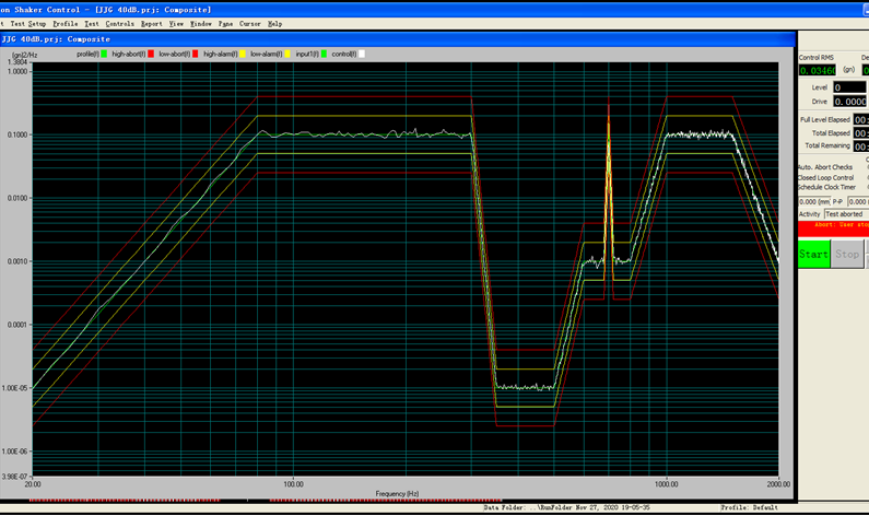Click the 0.000 (mm) P-P displacement field
The width and height of the screenshot is (869, 516).
tap(814, 202)
